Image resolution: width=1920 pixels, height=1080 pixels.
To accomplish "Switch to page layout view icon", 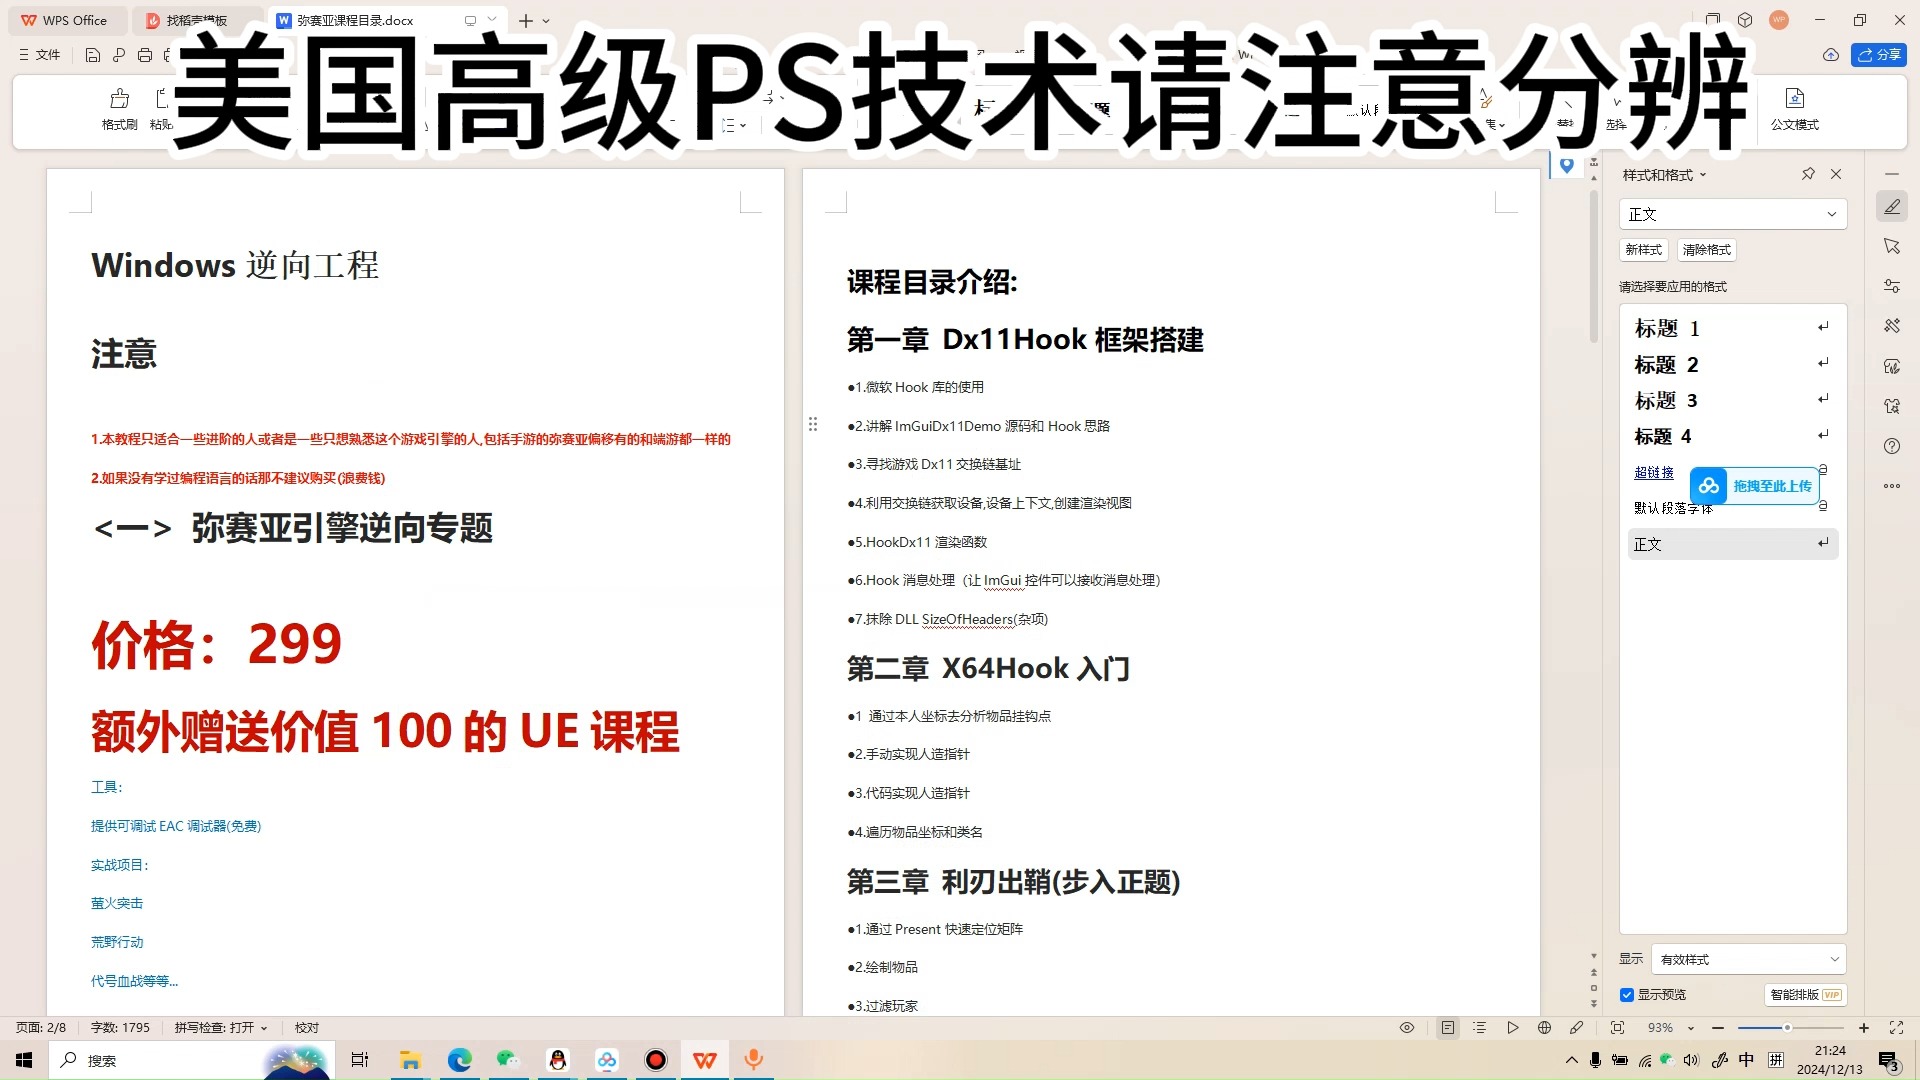I will click(1448, 1028).
